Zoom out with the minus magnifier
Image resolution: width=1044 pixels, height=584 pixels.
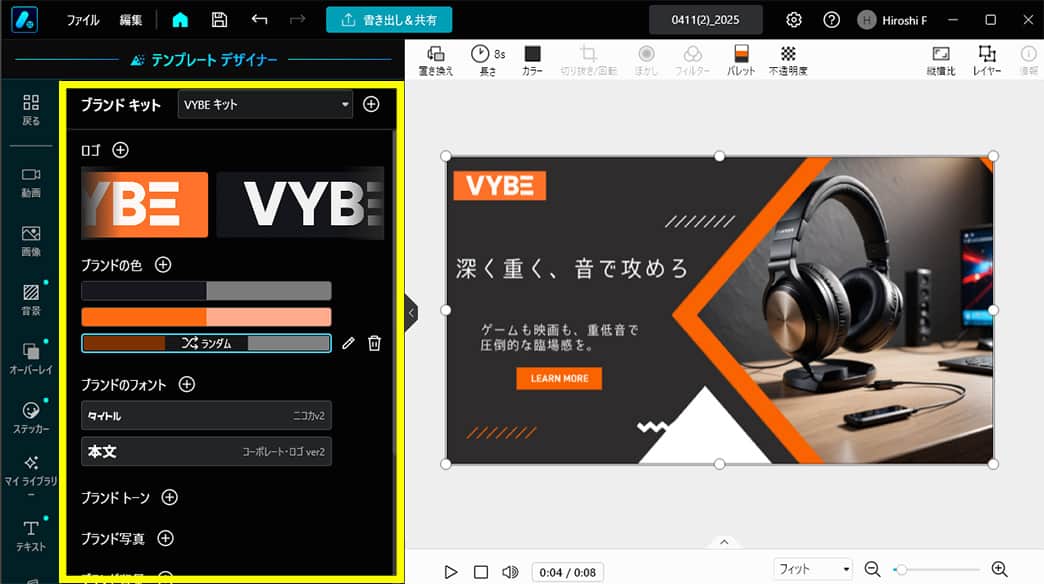872,569
